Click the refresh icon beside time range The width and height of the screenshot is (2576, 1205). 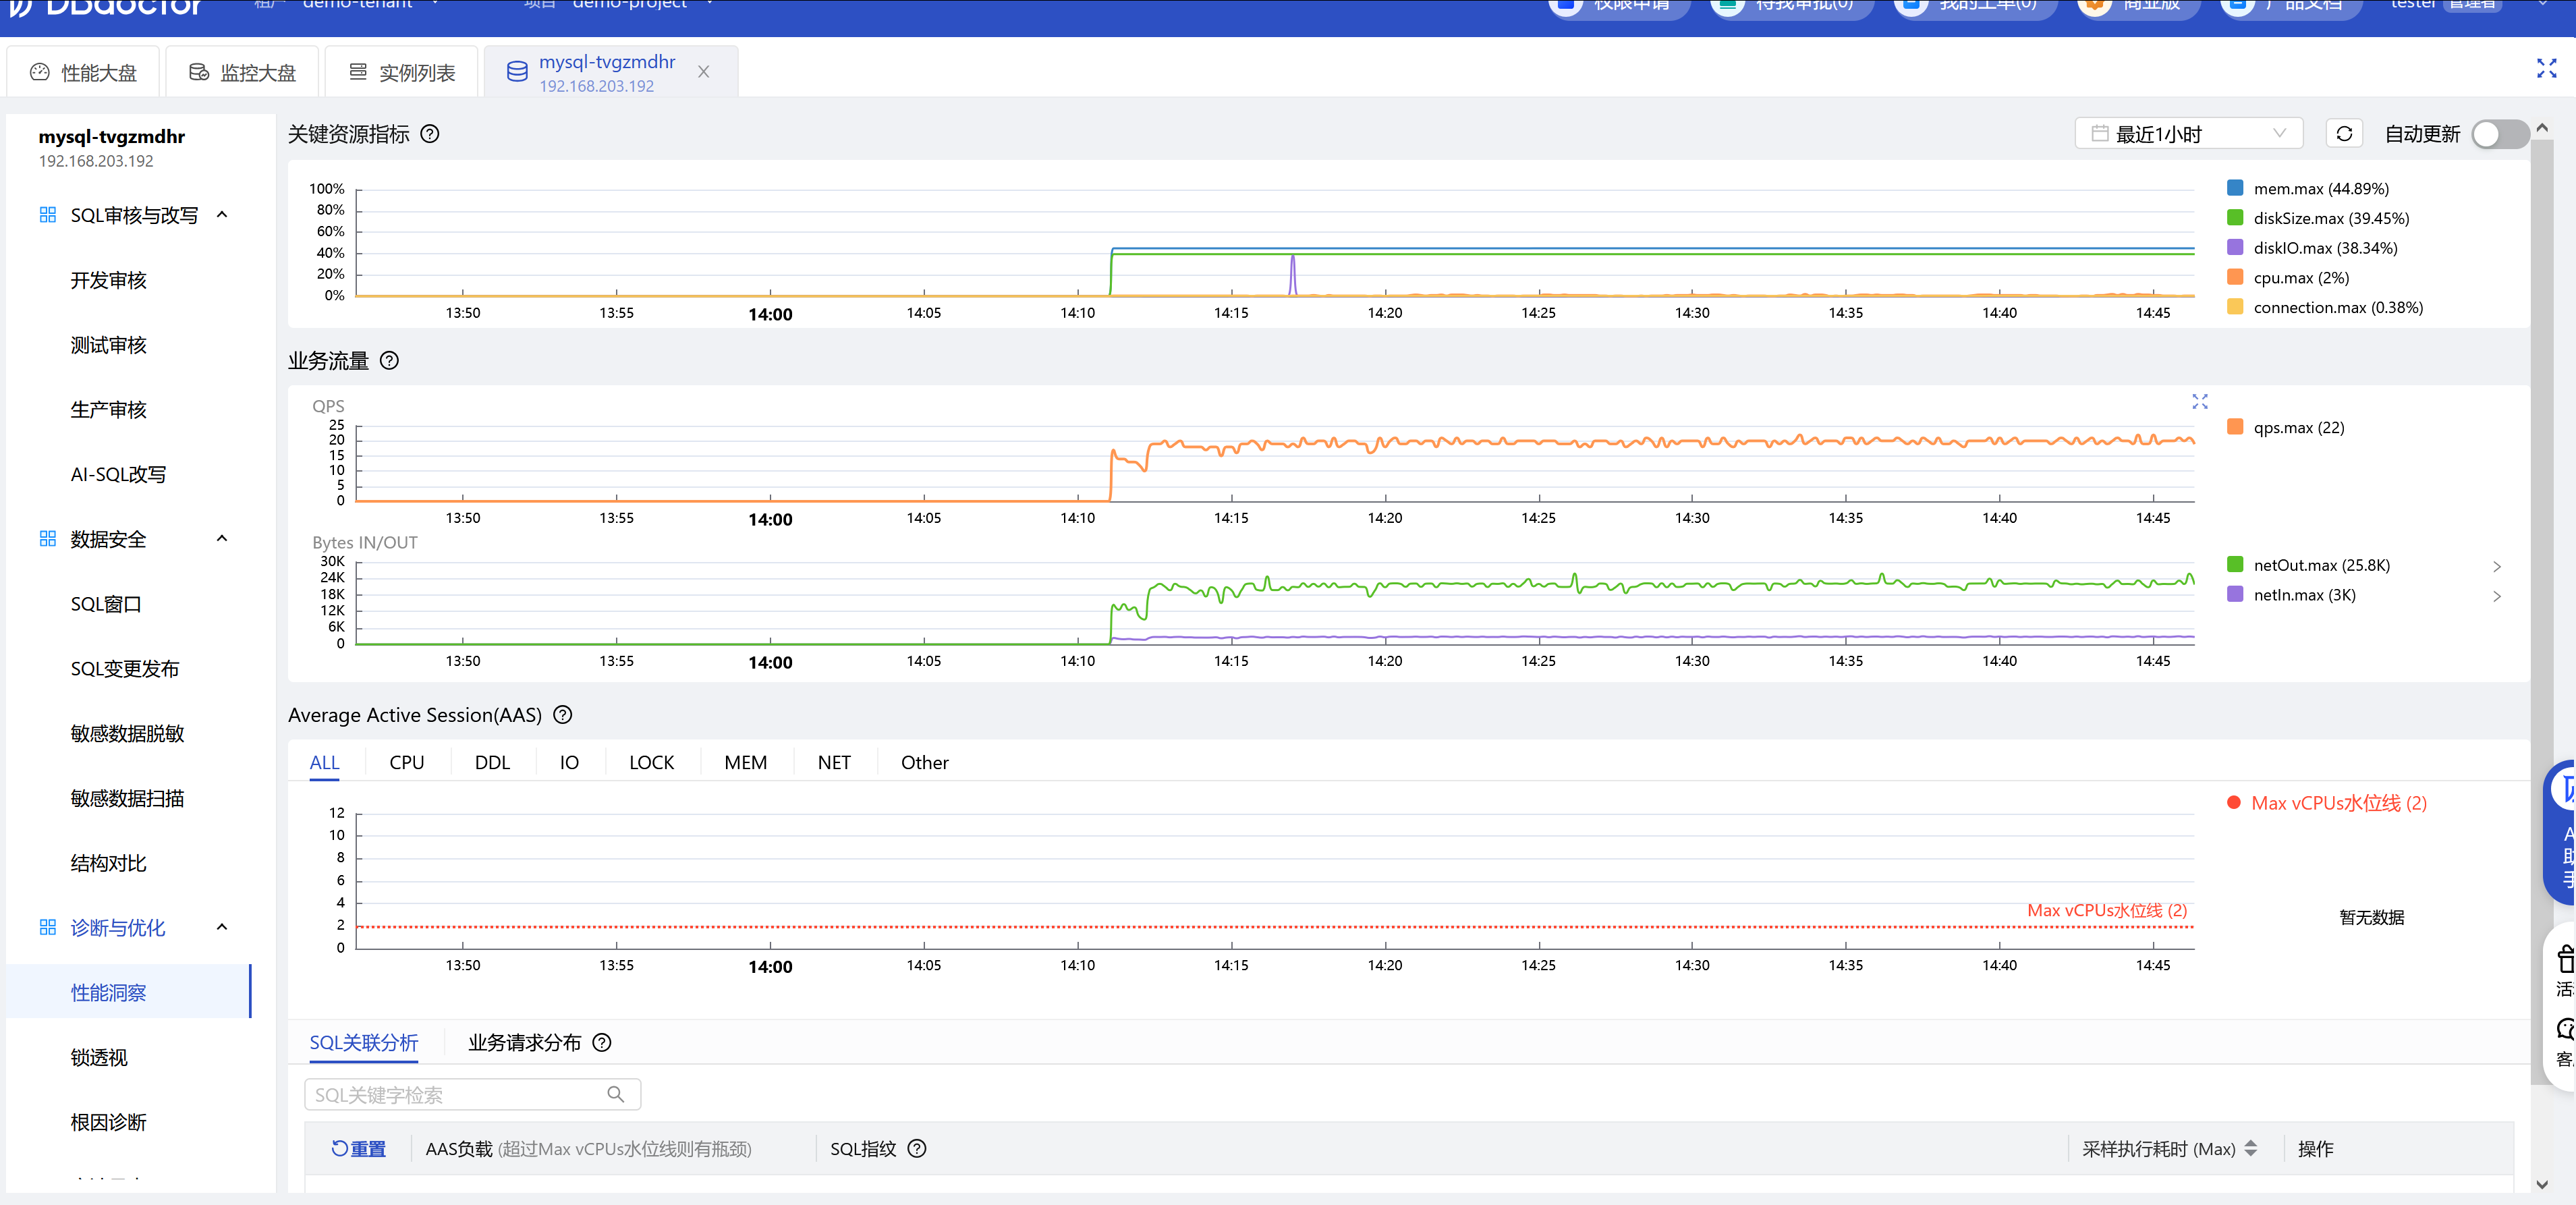pos(2344,134)
